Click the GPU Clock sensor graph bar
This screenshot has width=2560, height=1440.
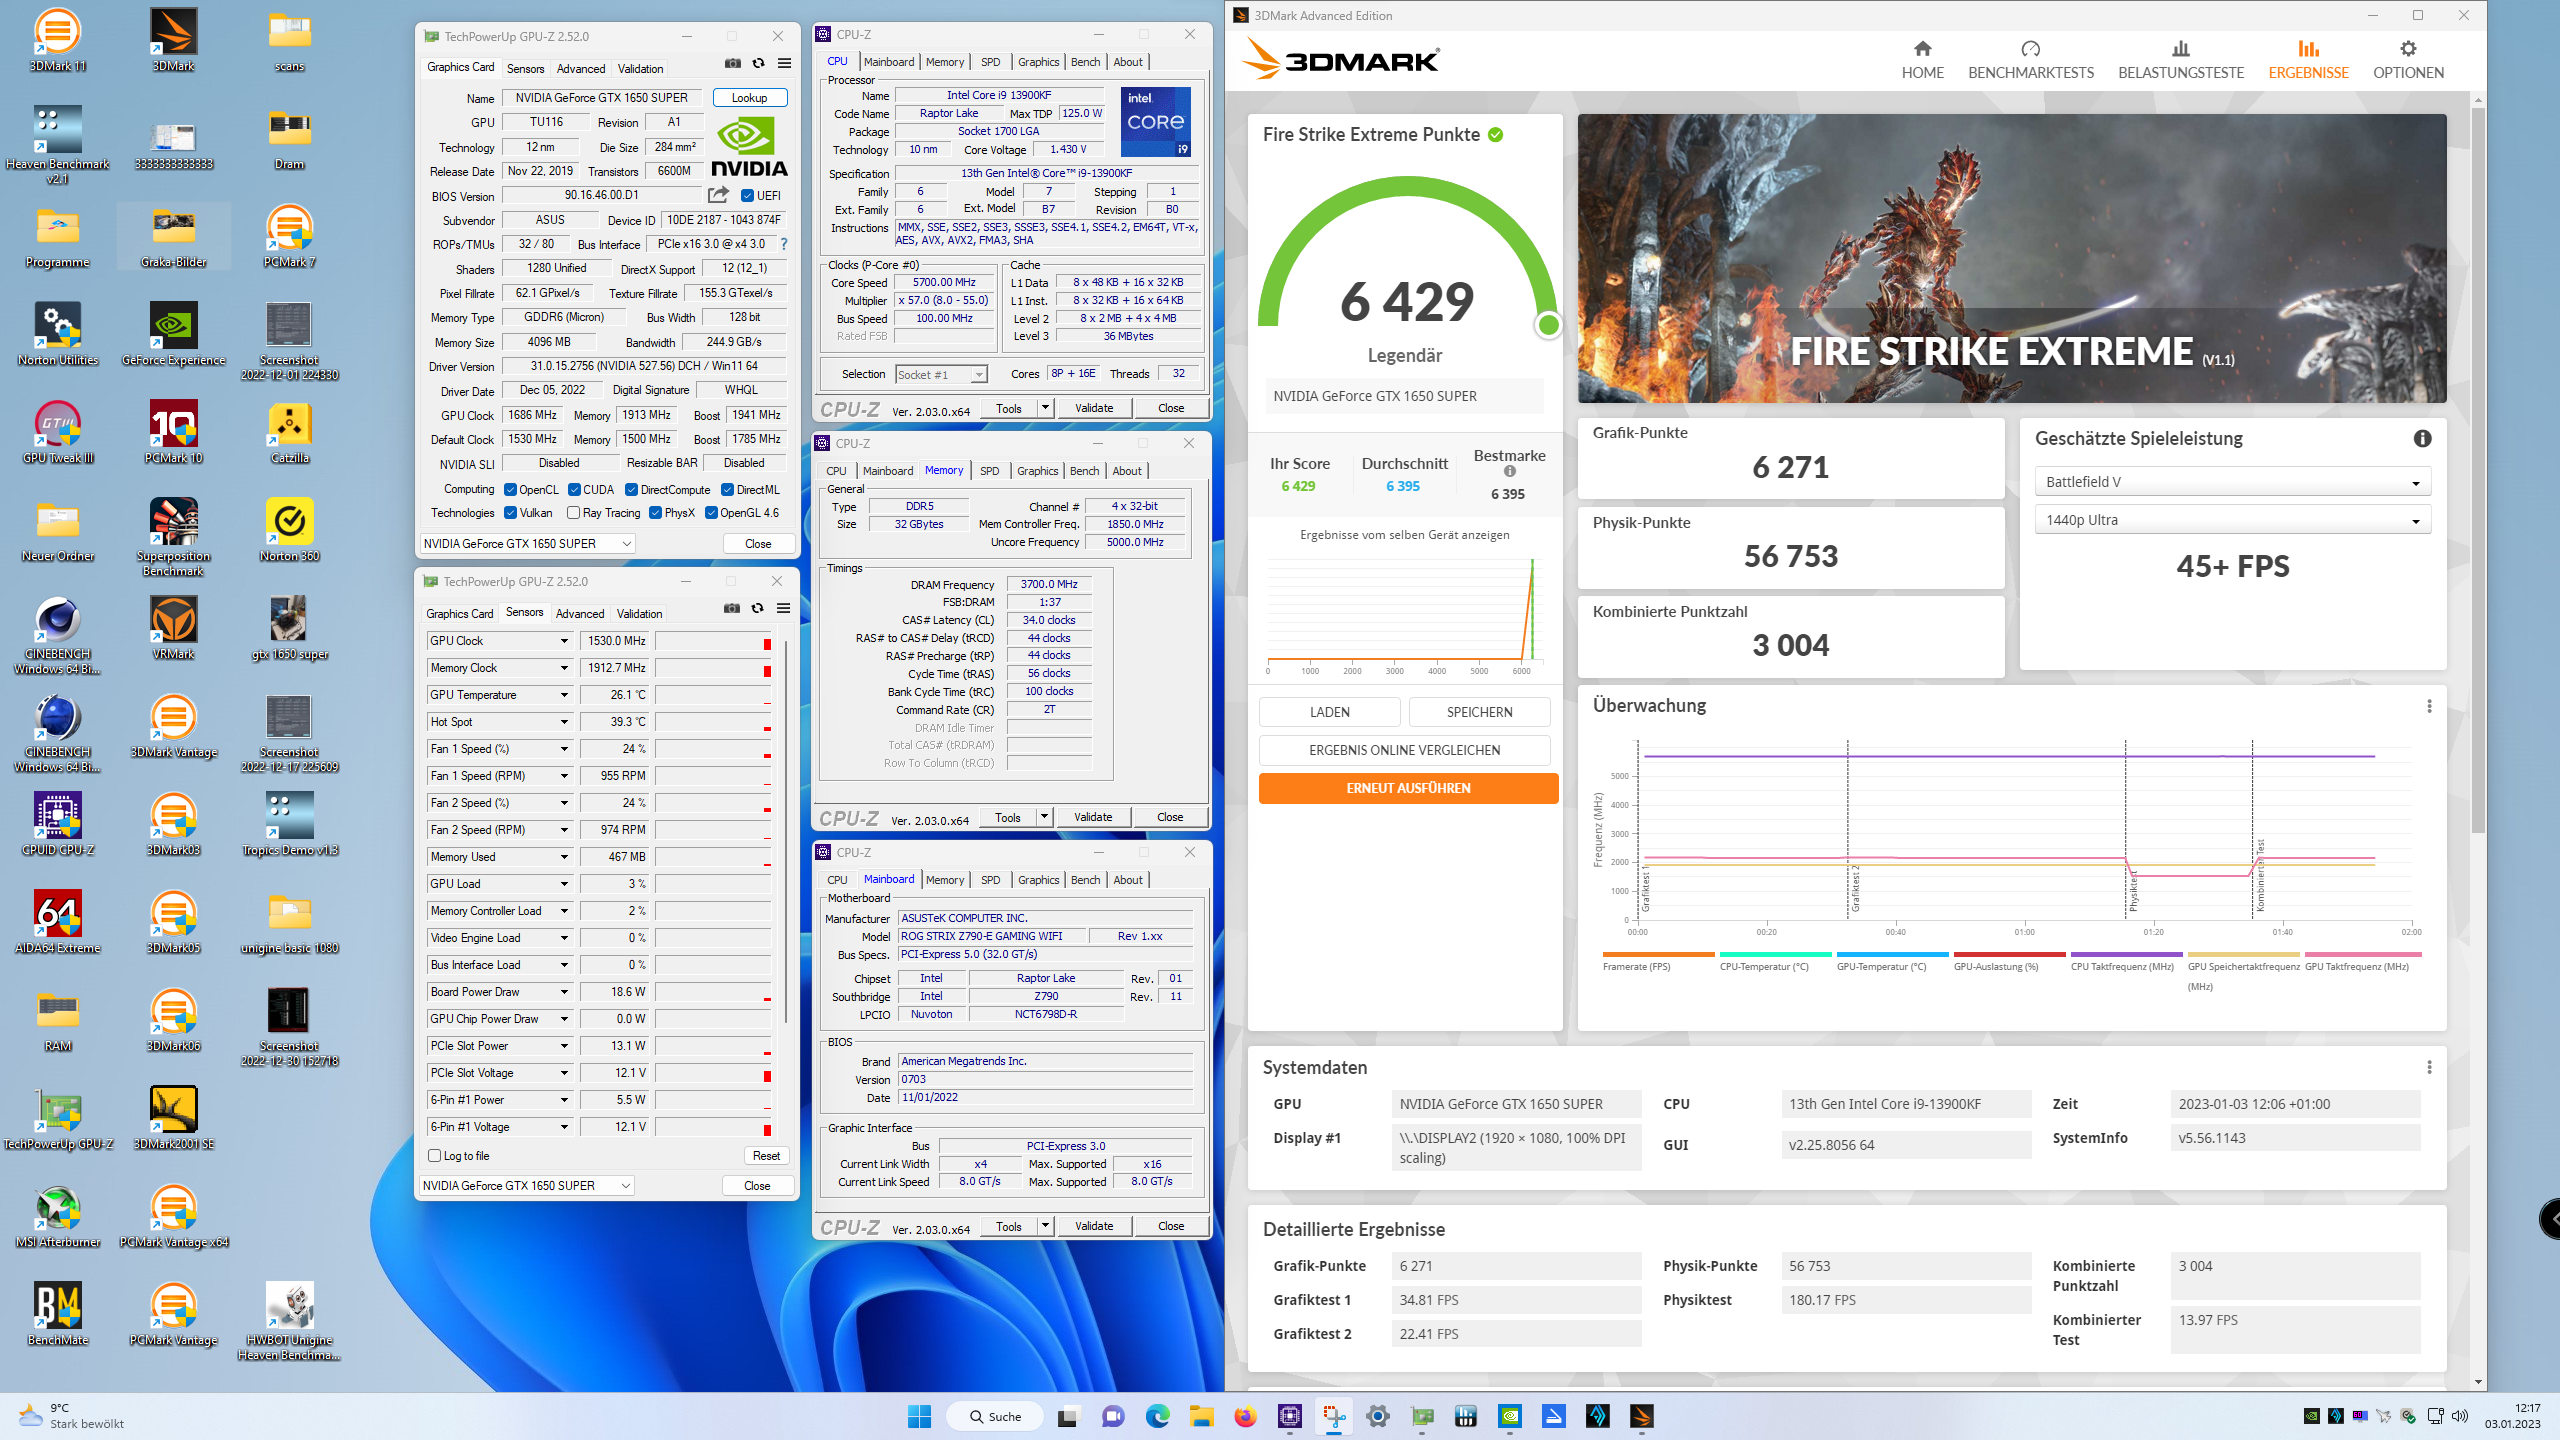point(714,641)
